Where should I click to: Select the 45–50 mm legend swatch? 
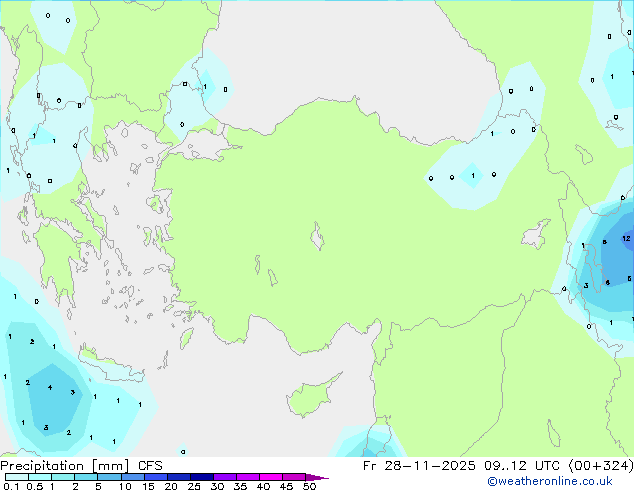click(294, 477)
